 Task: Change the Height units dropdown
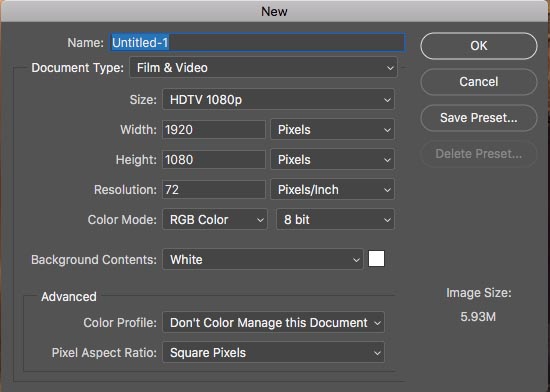tap(333, 160)
